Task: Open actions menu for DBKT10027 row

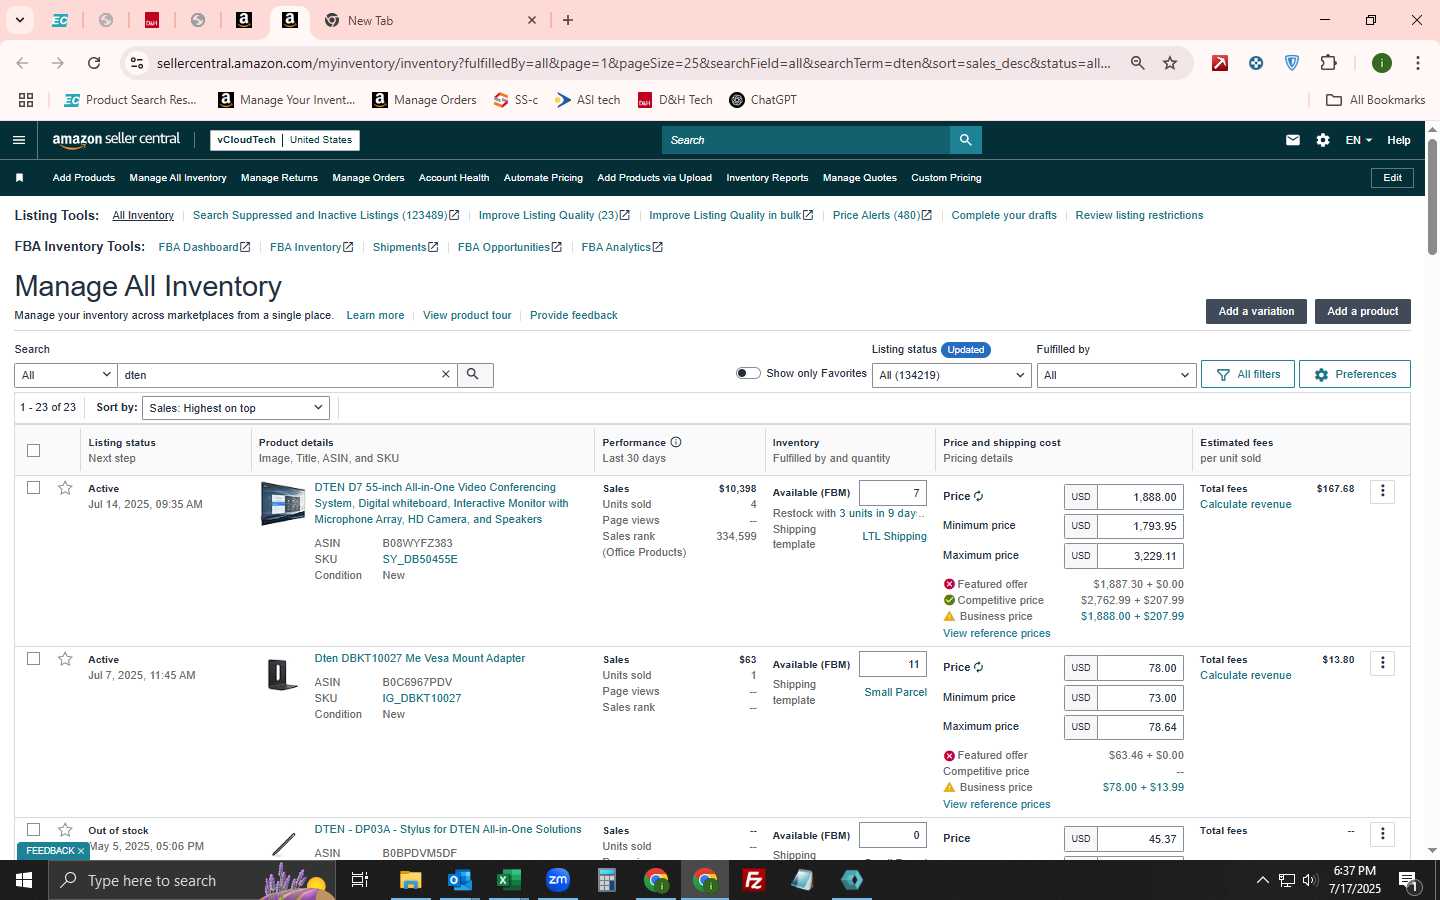Action: pyautogui.click(x=1382, y=663)
